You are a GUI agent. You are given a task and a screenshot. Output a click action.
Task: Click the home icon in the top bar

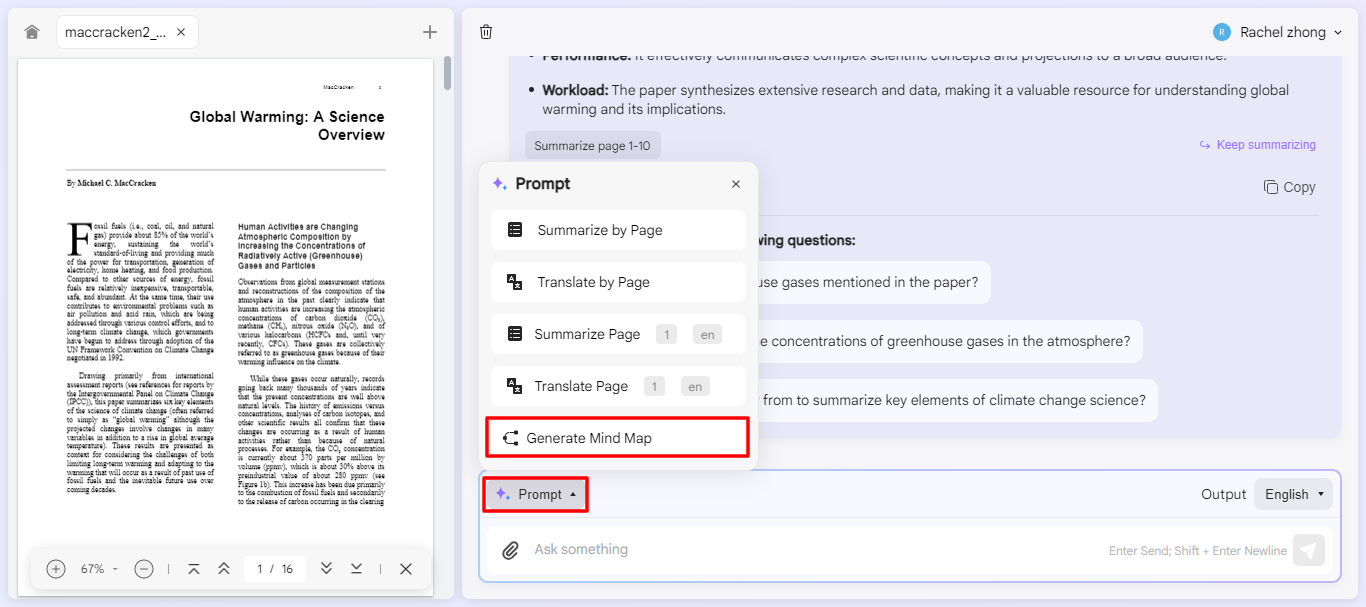click(x=31, y=31)
